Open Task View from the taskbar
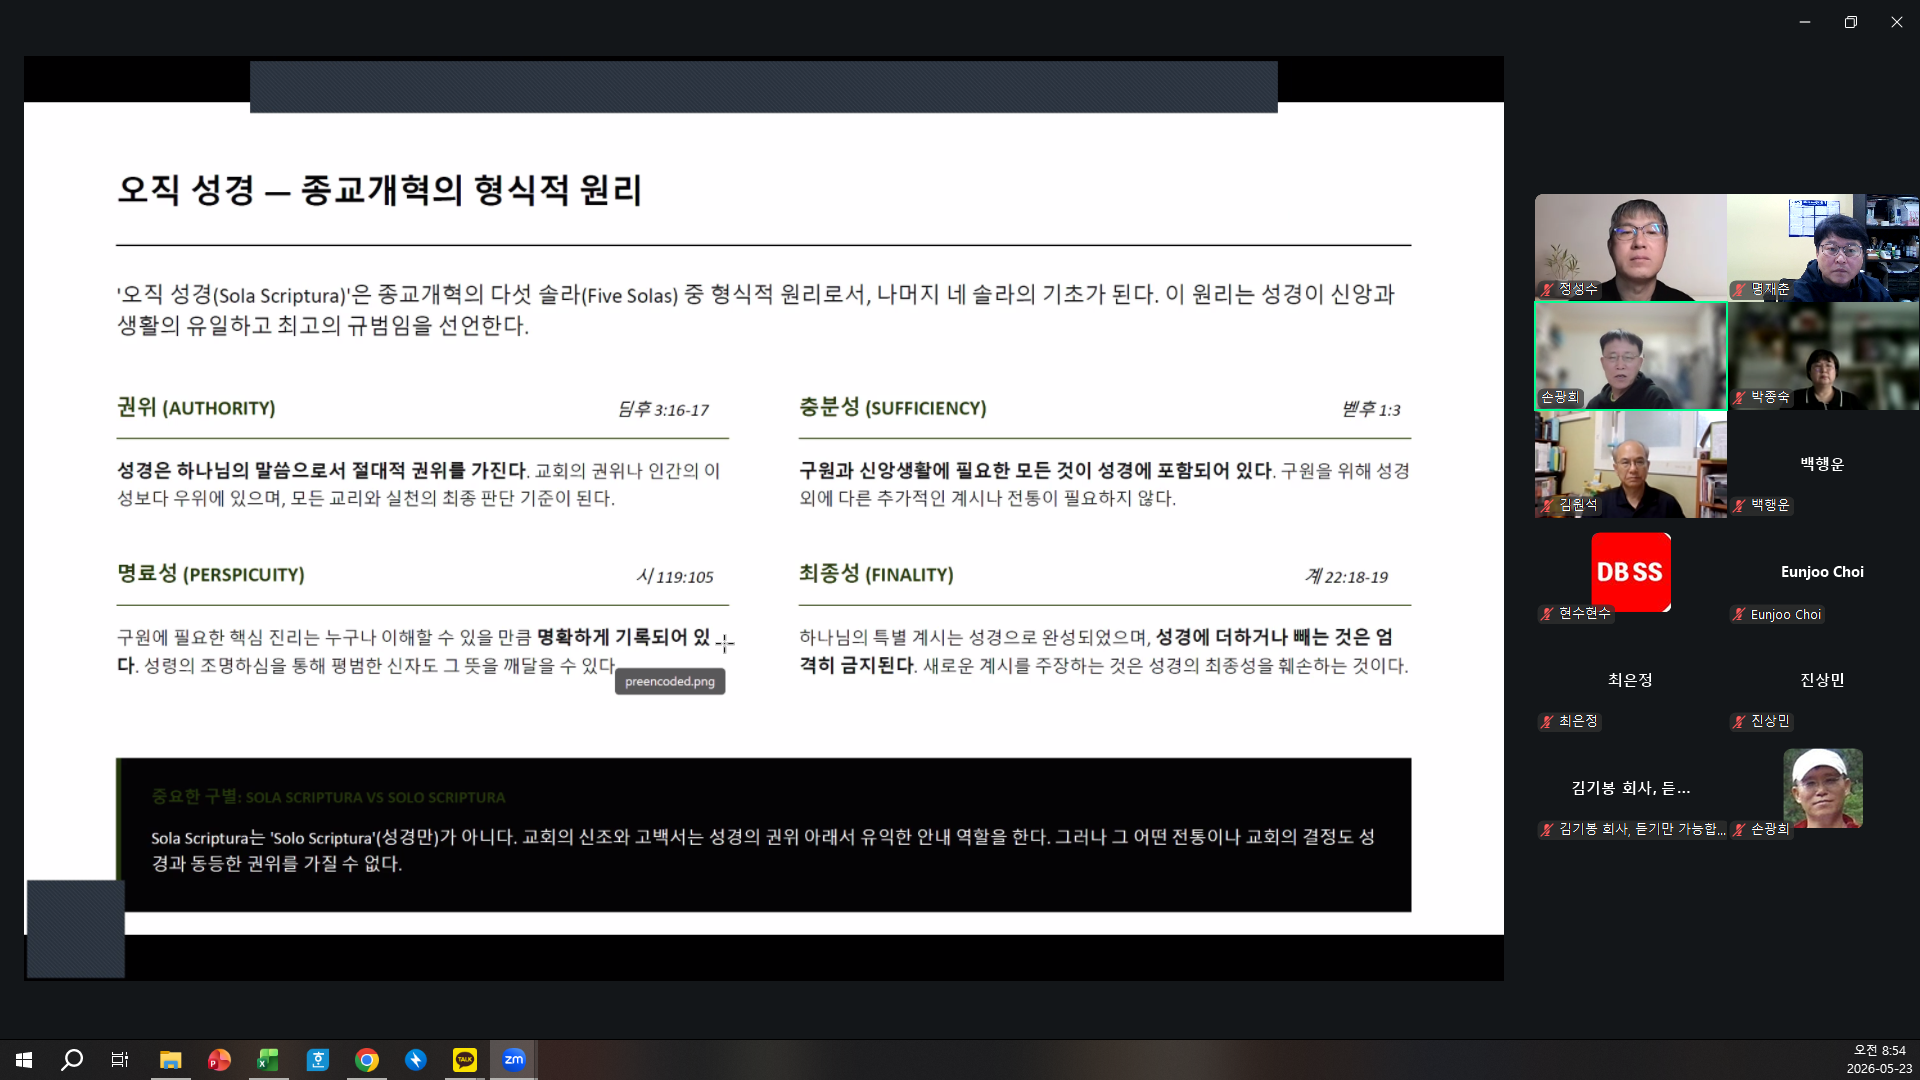 coord(120,1060)
